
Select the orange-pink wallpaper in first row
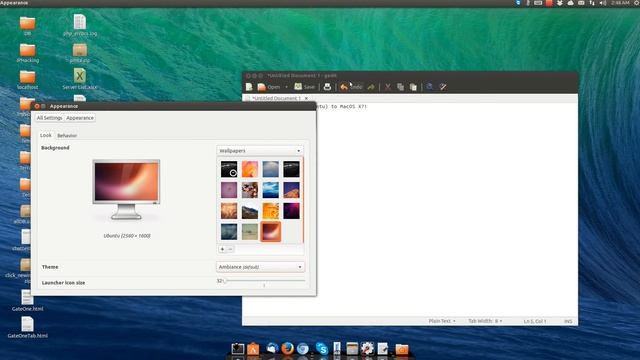coord(250,169)
